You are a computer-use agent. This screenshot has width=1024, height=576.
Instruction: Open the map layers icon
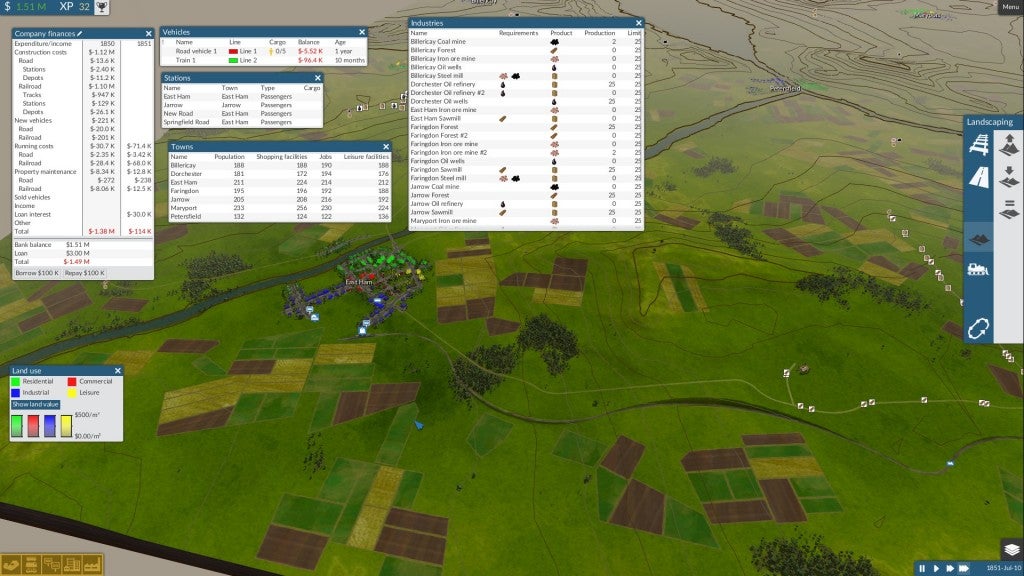[1010, 550]
